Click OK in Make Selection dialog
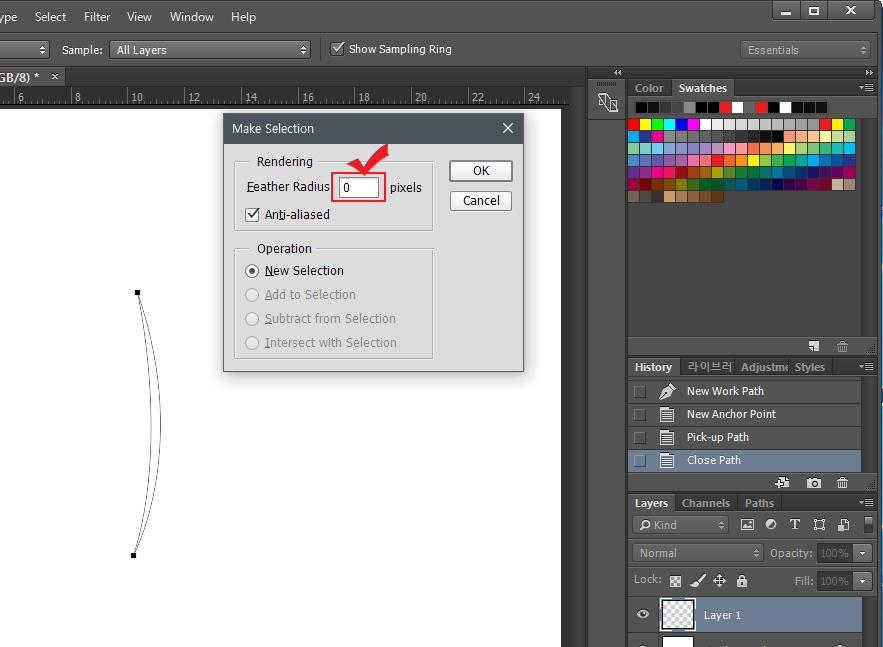Viewport: 883px width, 647px height. coord(481,171)
